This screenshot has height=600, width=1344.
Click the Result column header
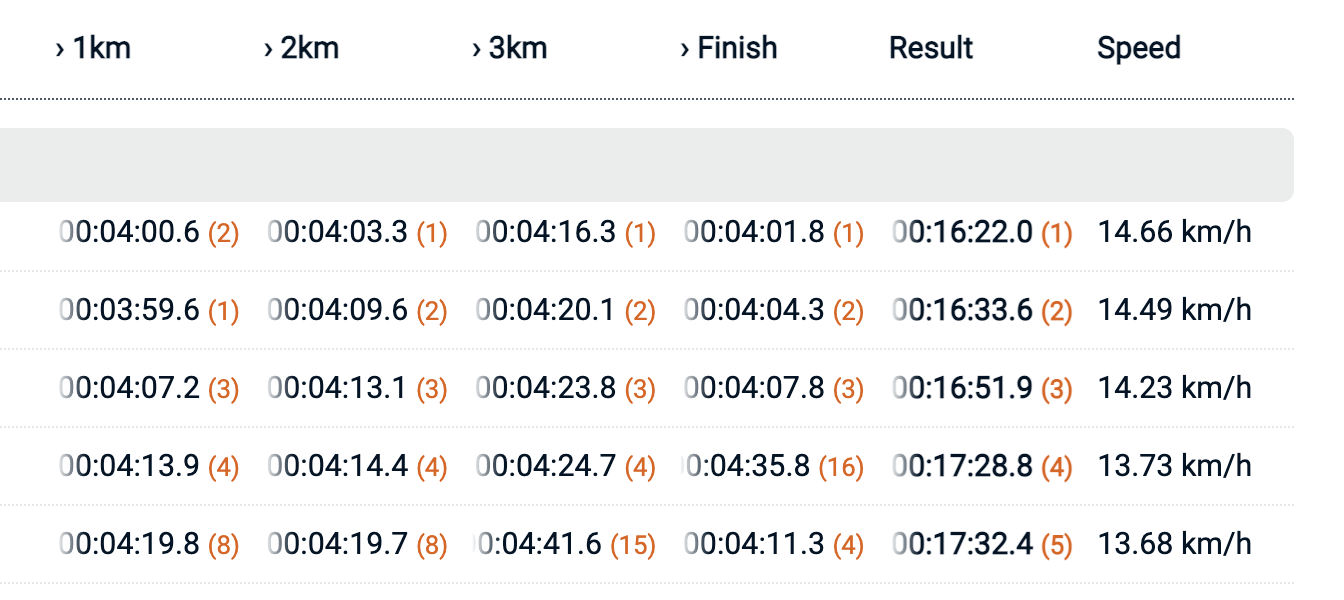tap(931, 48)
